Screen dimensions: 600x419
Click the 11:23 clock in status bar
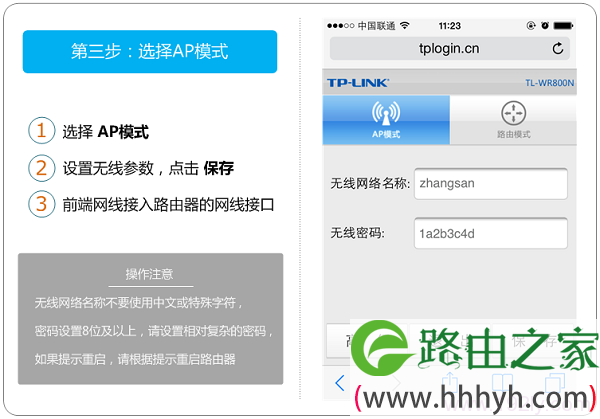tap(450, 26)
